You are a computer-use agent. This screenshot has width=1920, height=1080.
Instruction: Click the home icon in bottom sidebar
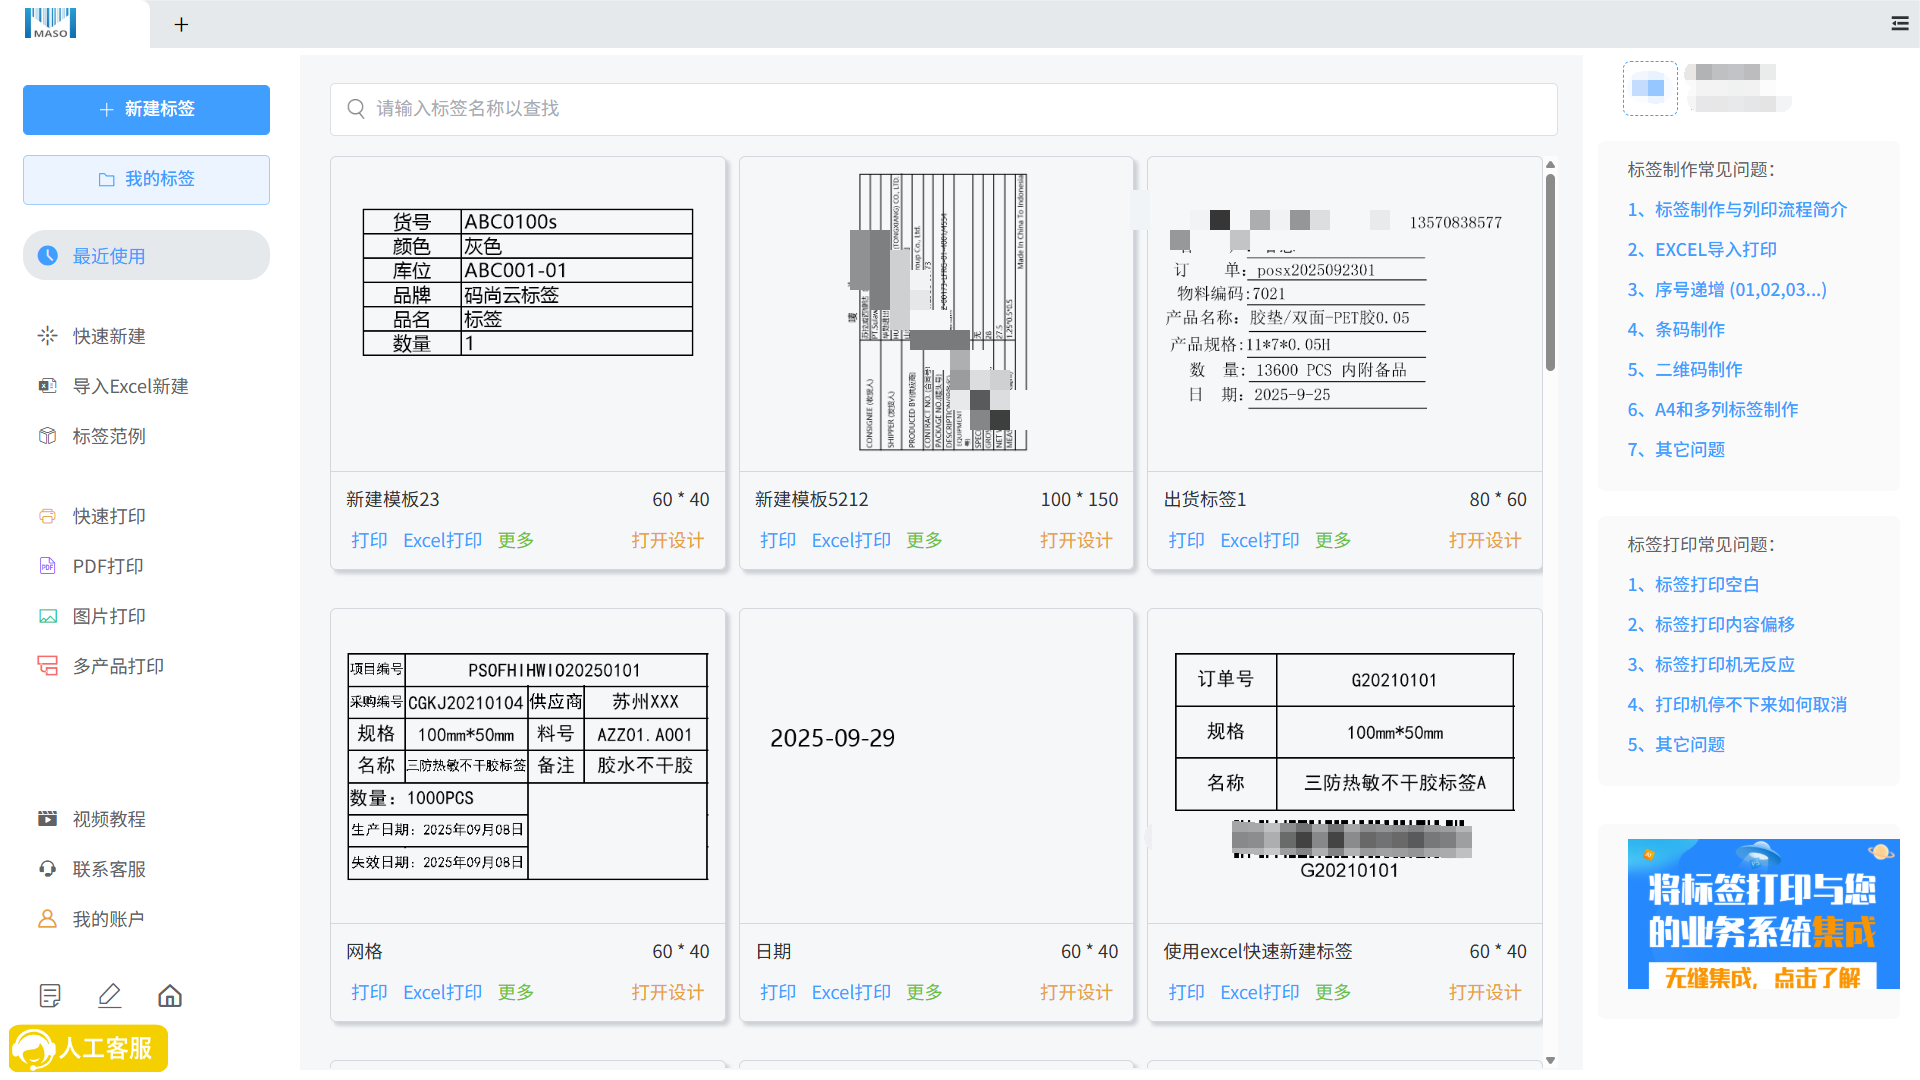170,996
